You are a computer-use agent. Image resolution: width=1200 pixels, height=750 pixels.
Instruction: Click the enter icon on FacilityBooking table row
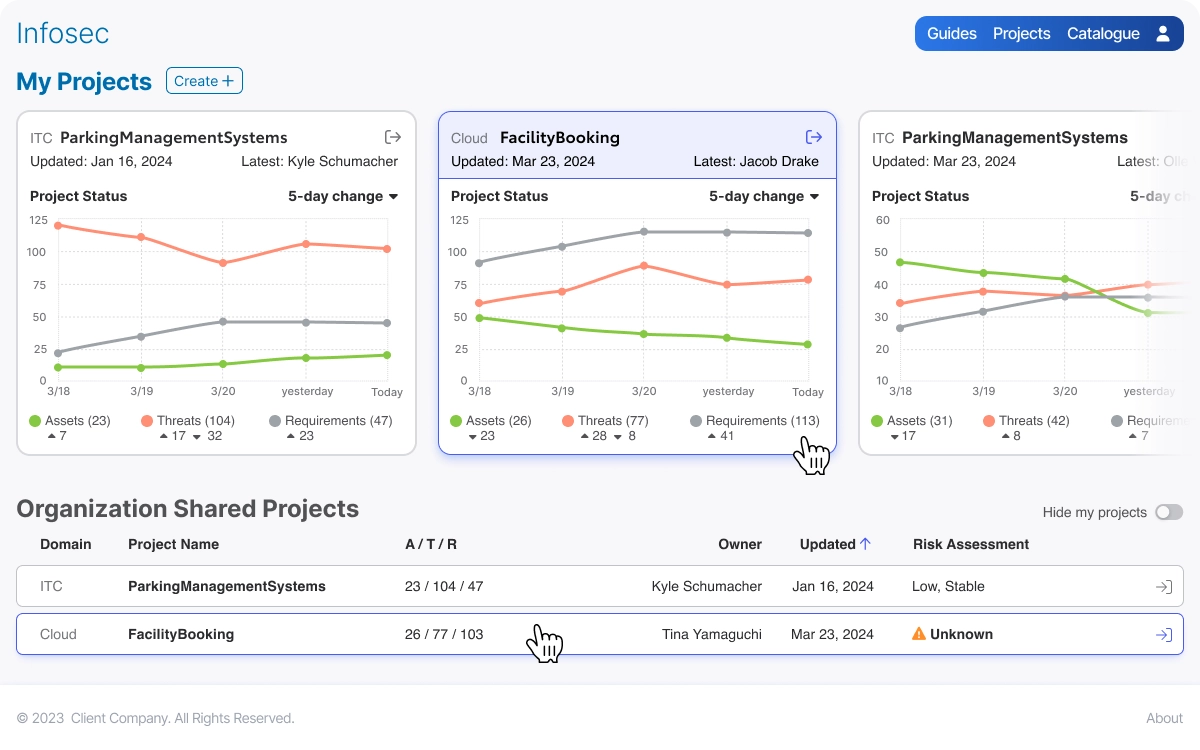1164,635
